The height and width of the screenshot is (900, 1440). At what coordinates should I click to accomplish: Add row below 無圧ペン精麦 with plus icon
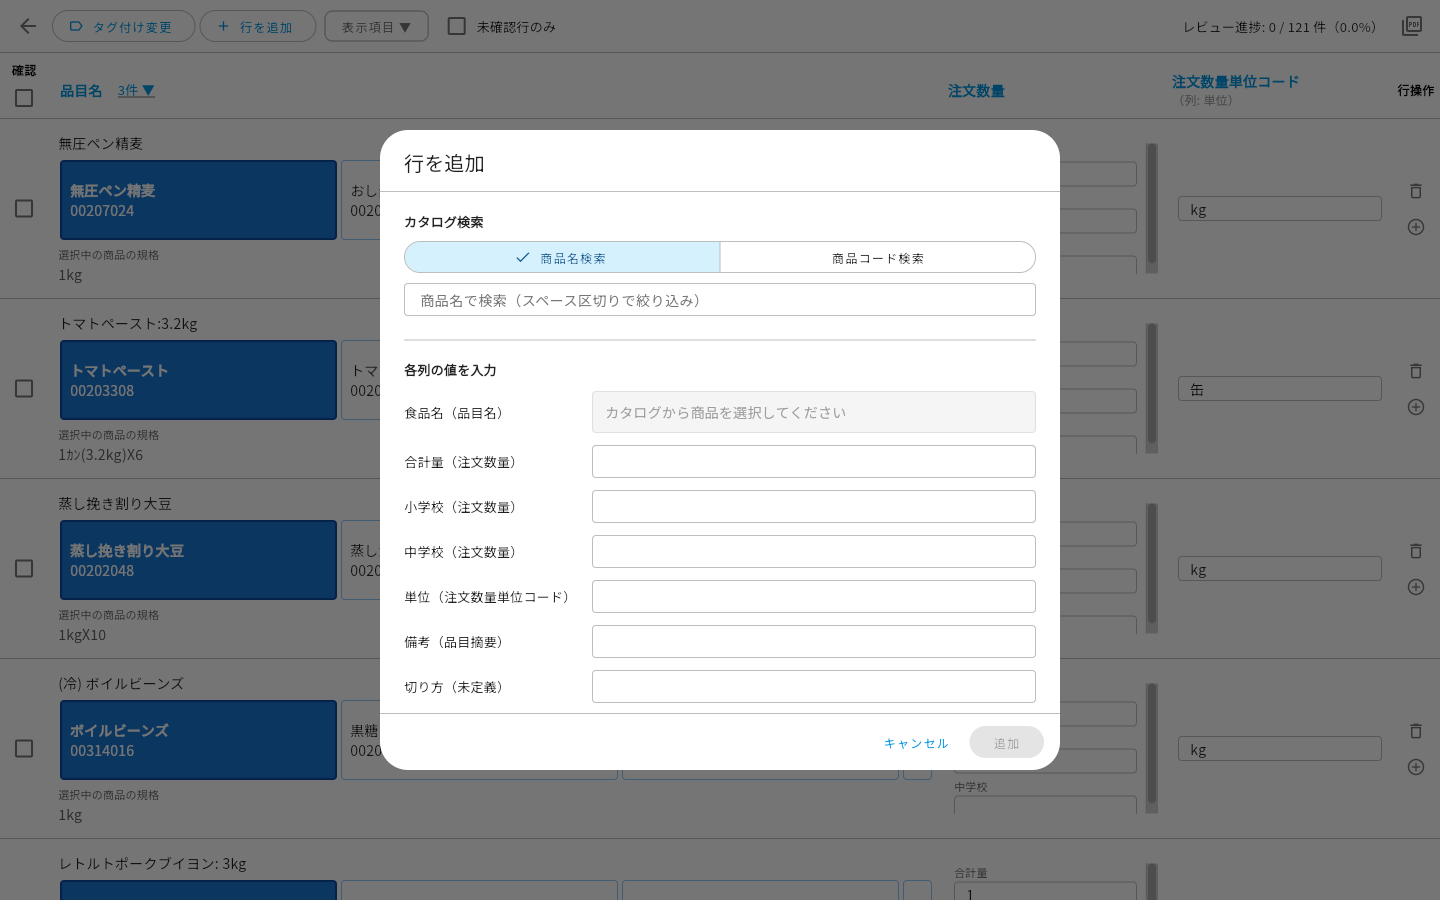click(x=1415, y=227)
